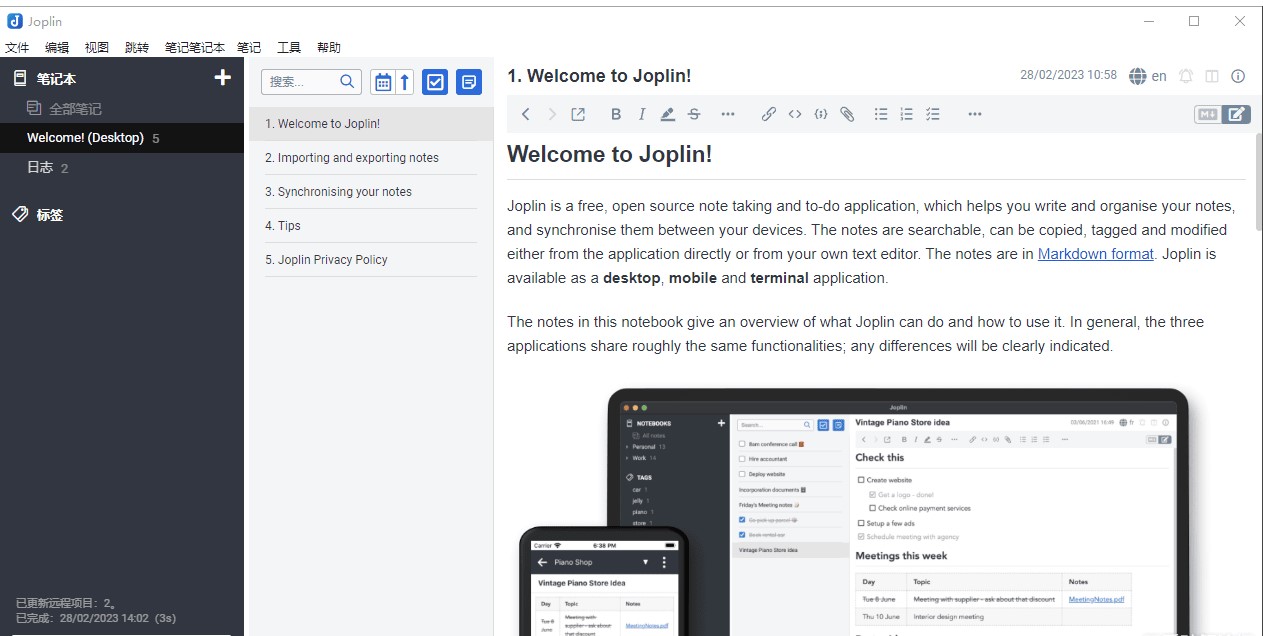The width and height of the screenshot is (1263, 636).
Task: Click the calendar sort-field icon
Action: pyautogui.click(x=383, y=82)
